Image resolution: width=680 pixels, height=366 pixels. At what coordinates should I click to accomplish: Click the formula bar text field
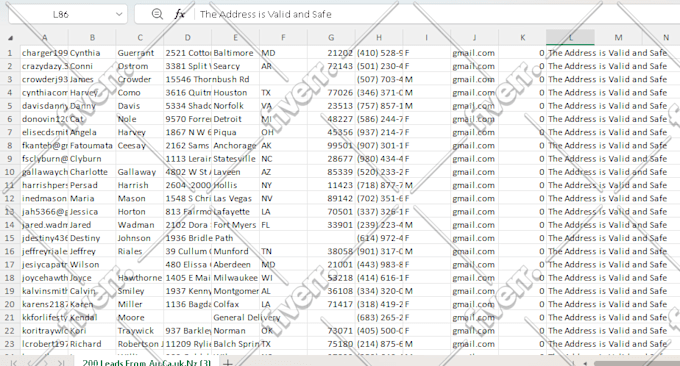pyautogui.click(x=438, y=14)
